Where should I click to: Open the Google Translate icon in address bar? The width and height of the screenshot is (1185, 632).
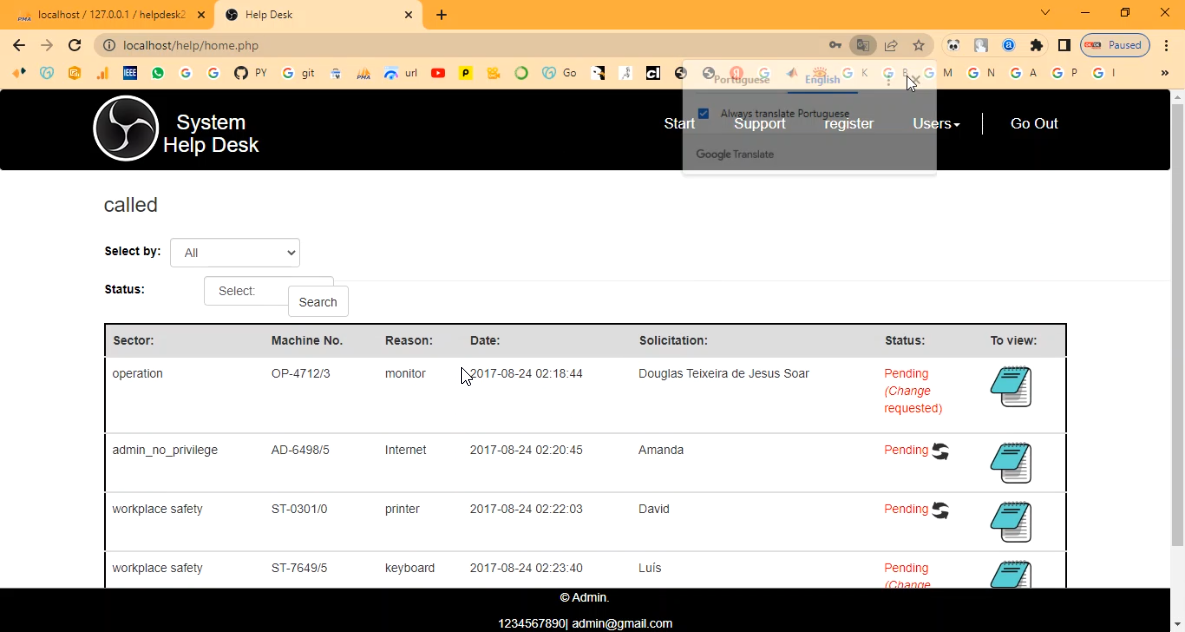click(862, 45)
